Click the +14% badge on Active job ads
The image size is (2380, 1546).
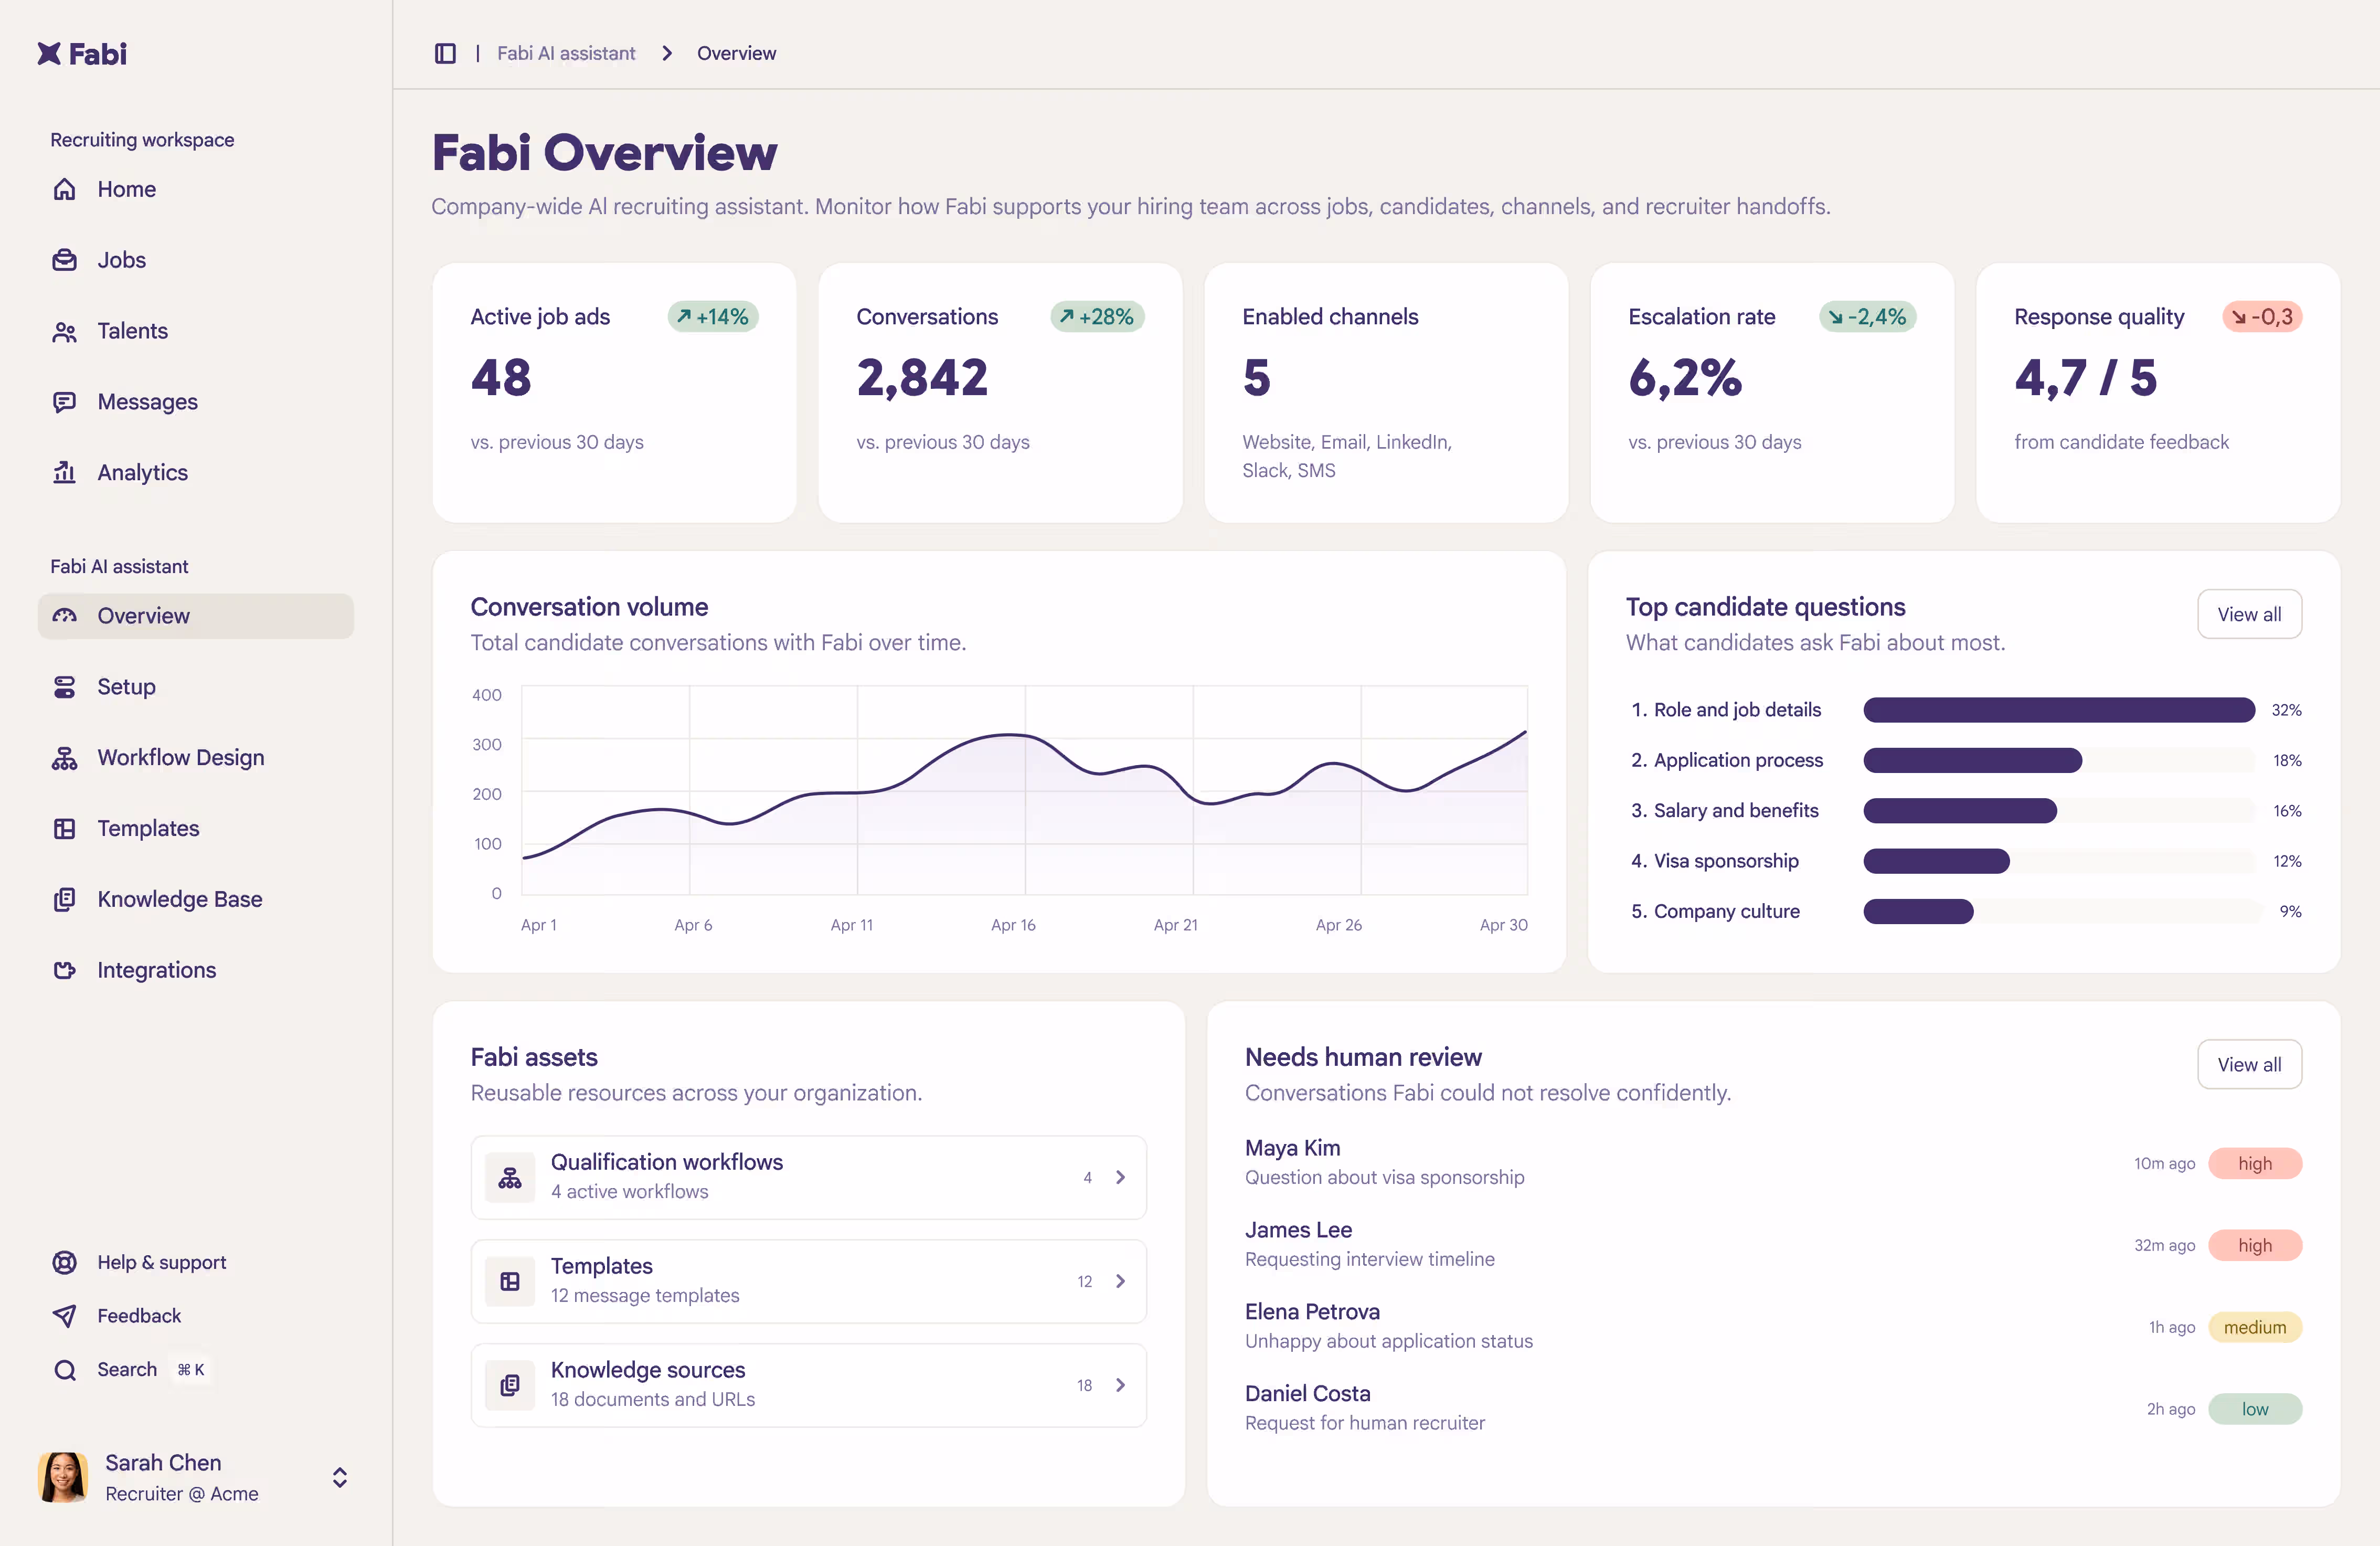click(713, 317)
